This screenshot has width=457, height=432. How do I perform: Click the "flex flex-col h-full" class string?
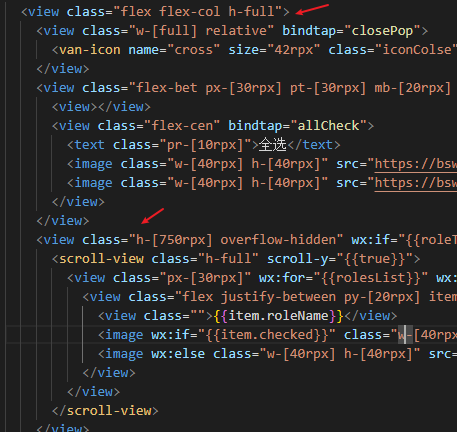(x=197, y=12)
